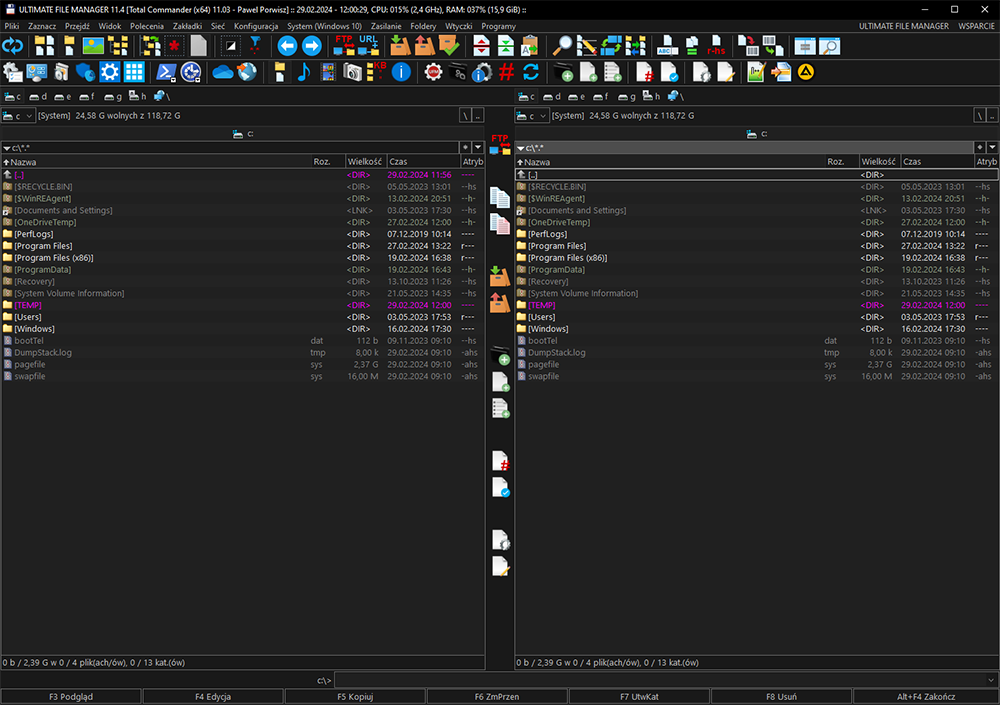Click Alt+F4 Zakończ button

[926, 697]
